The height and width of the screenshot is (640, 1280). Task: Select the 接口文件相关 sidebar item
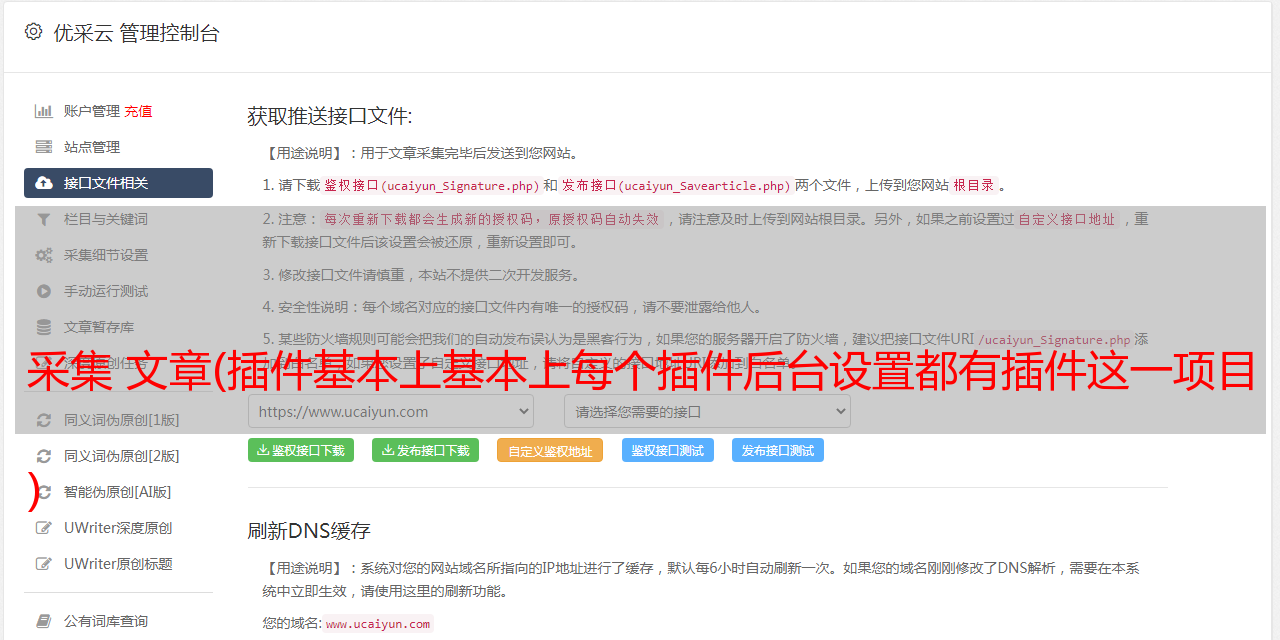pos(118,183)
